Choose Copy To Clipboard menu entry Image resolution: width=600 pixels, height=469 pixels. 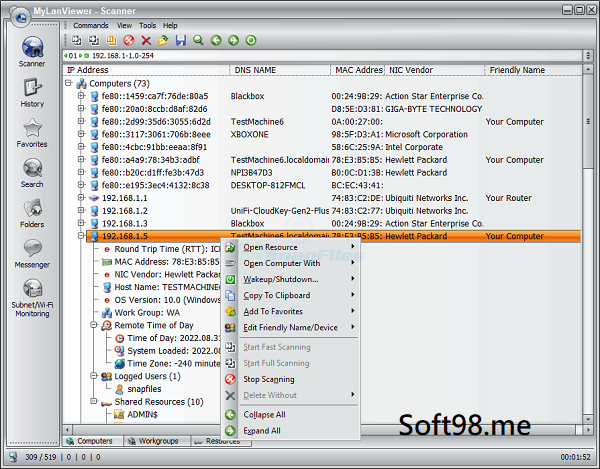290,295
